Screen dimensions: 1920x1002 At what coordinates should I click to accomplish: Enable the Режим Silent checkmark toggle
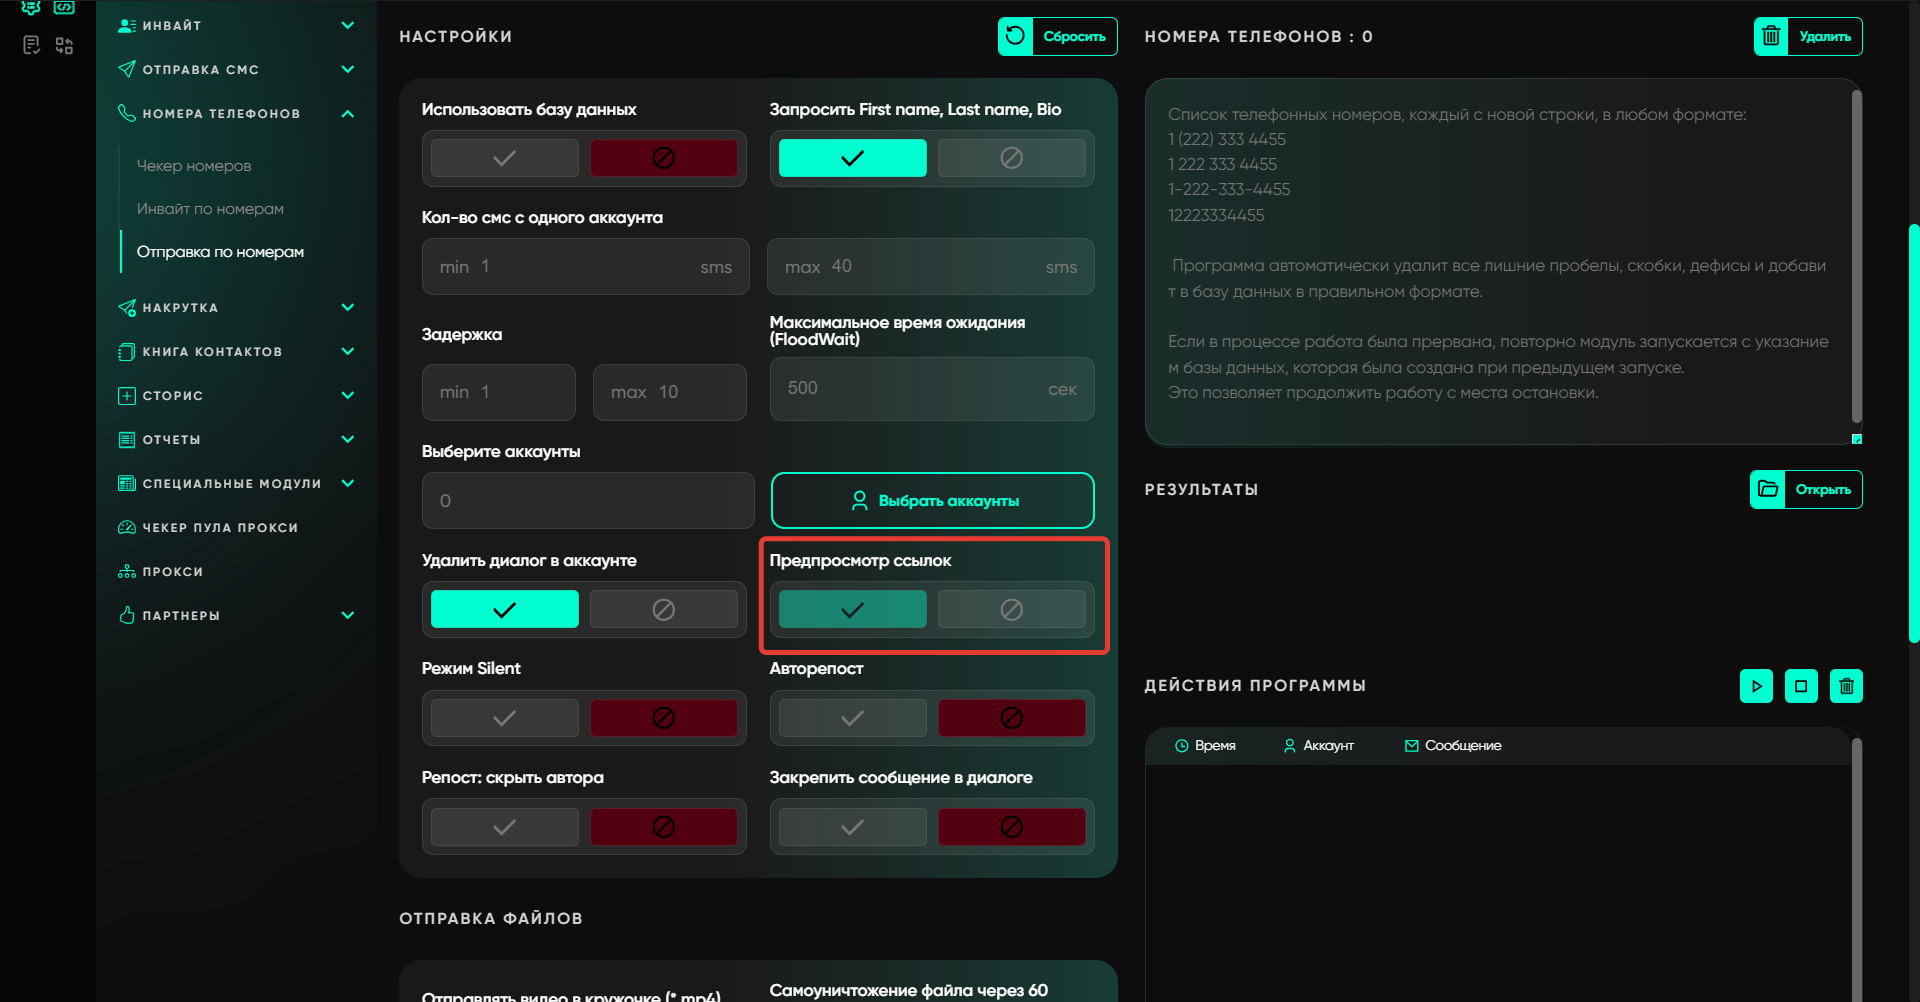point(505,718)
